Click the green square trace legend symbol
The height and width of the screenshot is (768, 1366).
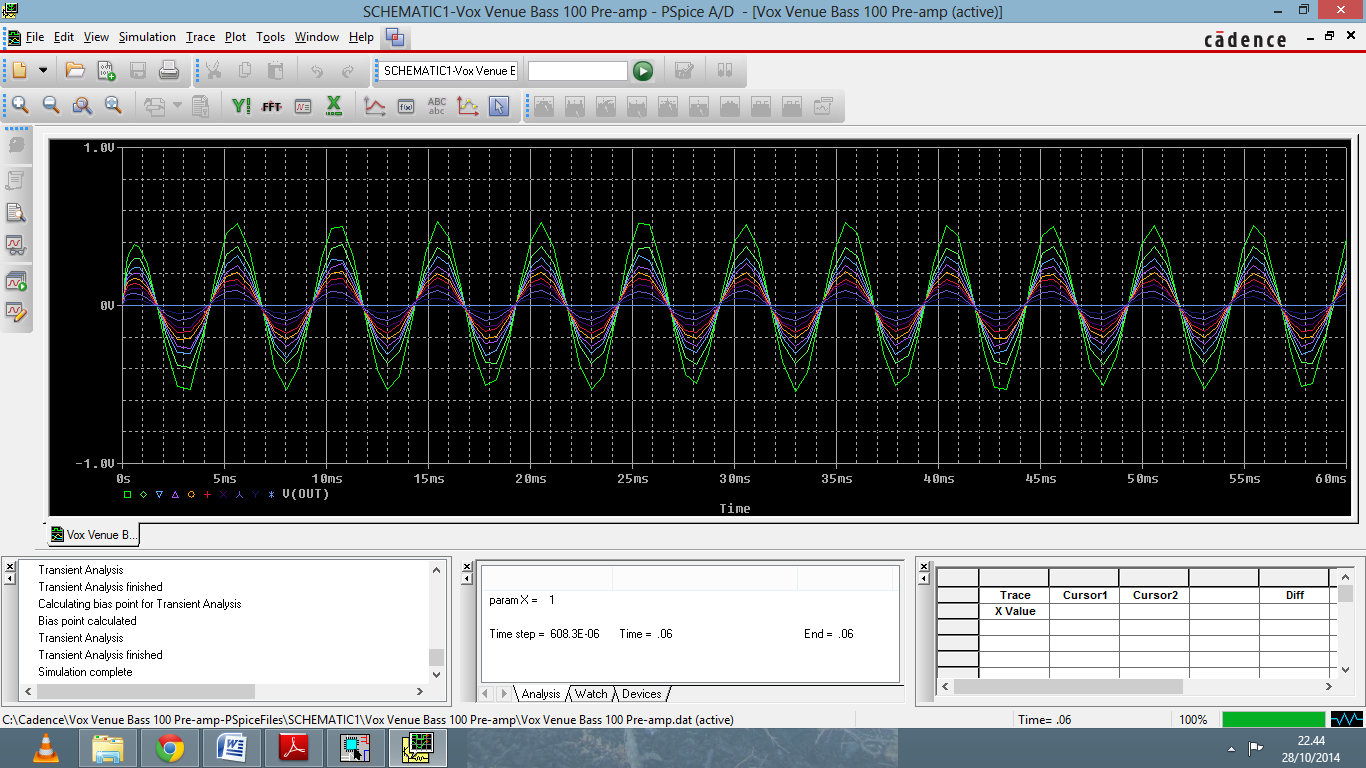point(127,494)
